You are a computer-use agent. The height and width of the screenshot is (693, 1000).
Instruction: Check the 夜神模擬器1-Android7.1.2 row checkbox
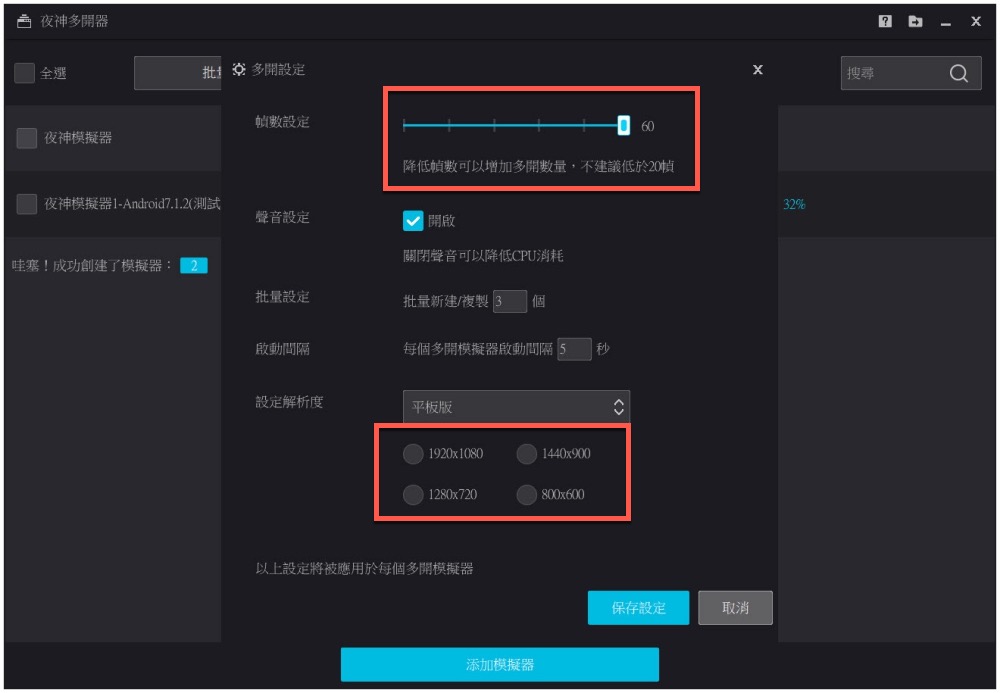[26, 204]
